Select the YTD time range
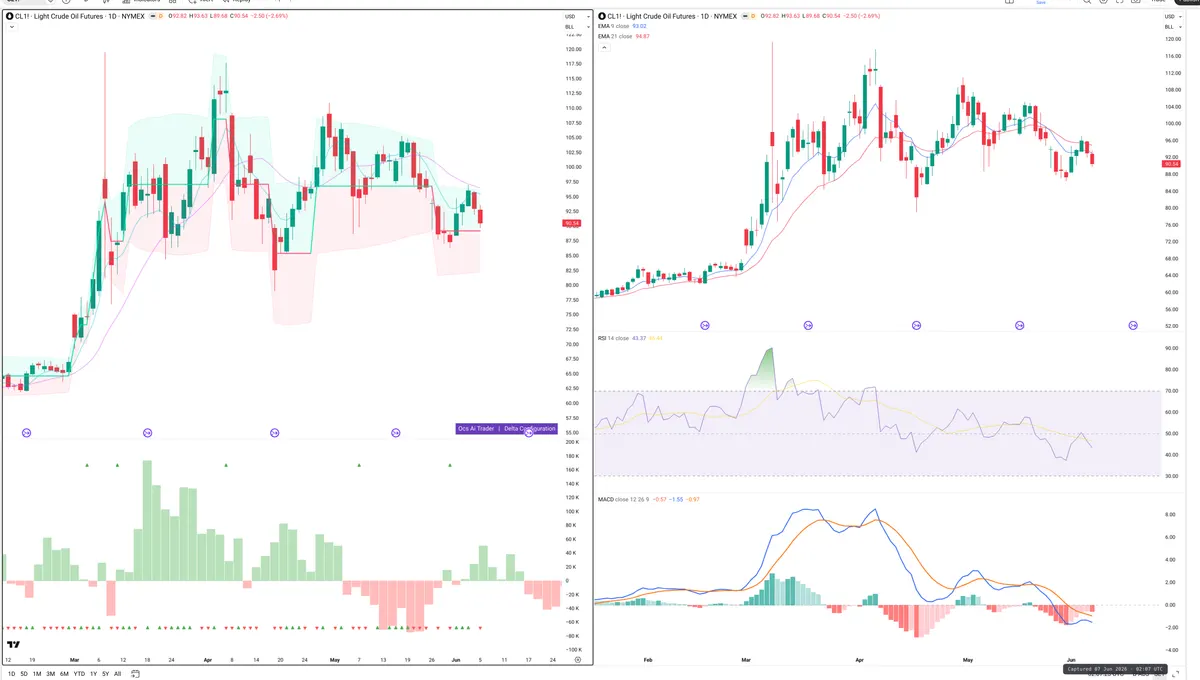 [79, 674]
